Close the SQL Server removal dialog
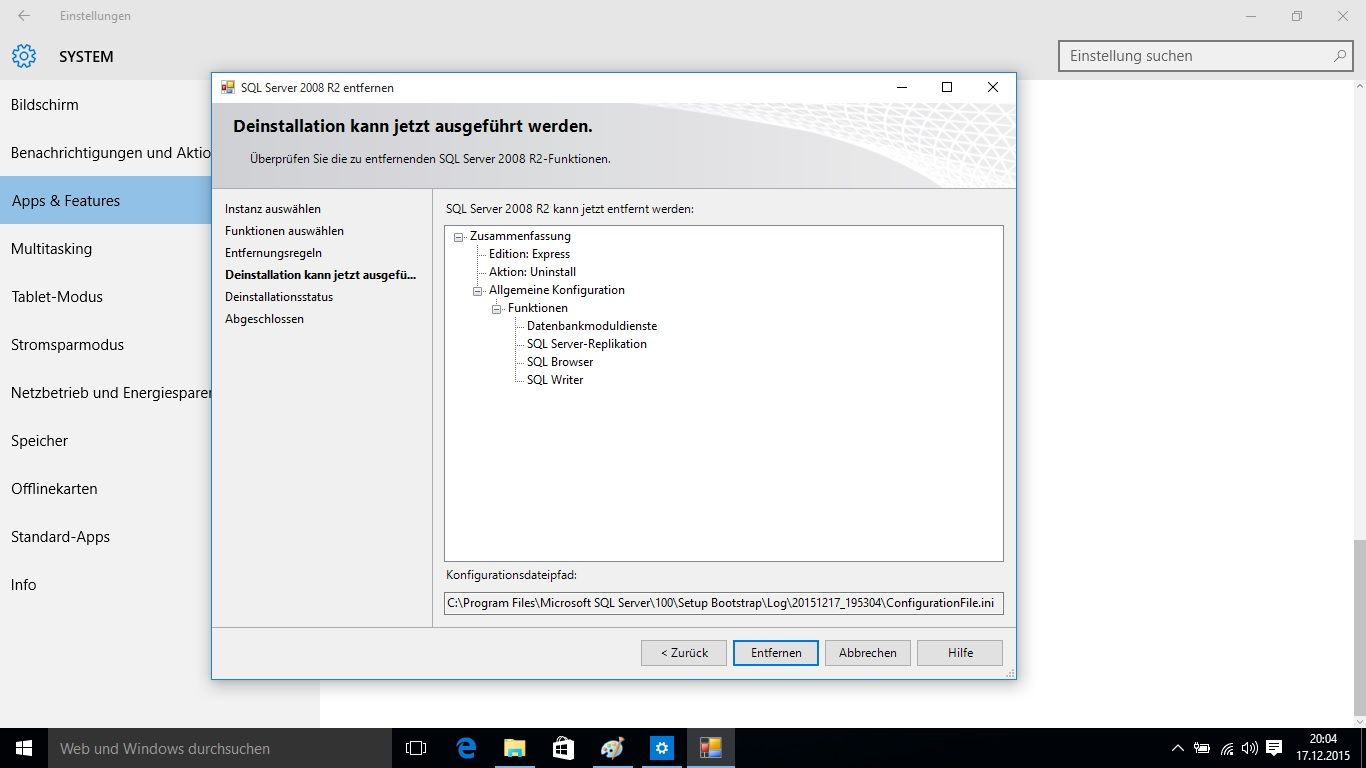The height and width of the screenshot is (768, 1366). pyautogui.click(x=993, y=87)
